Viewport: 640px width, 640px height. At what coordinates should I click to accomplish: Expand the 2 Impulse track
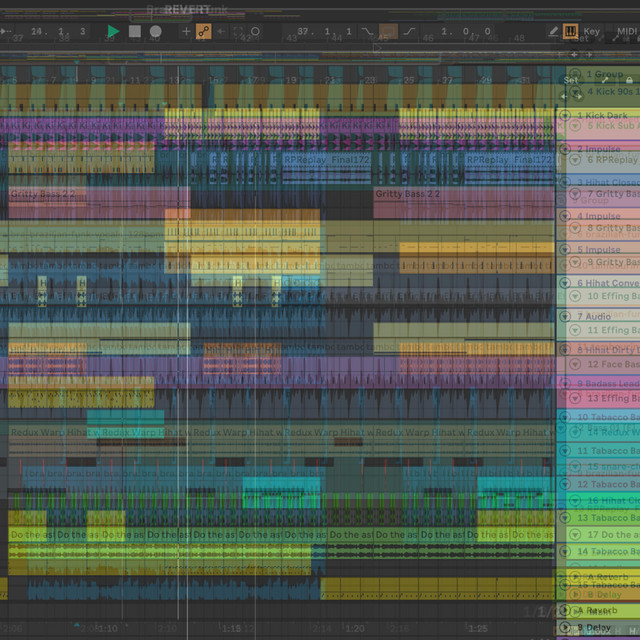coord(566,149)
